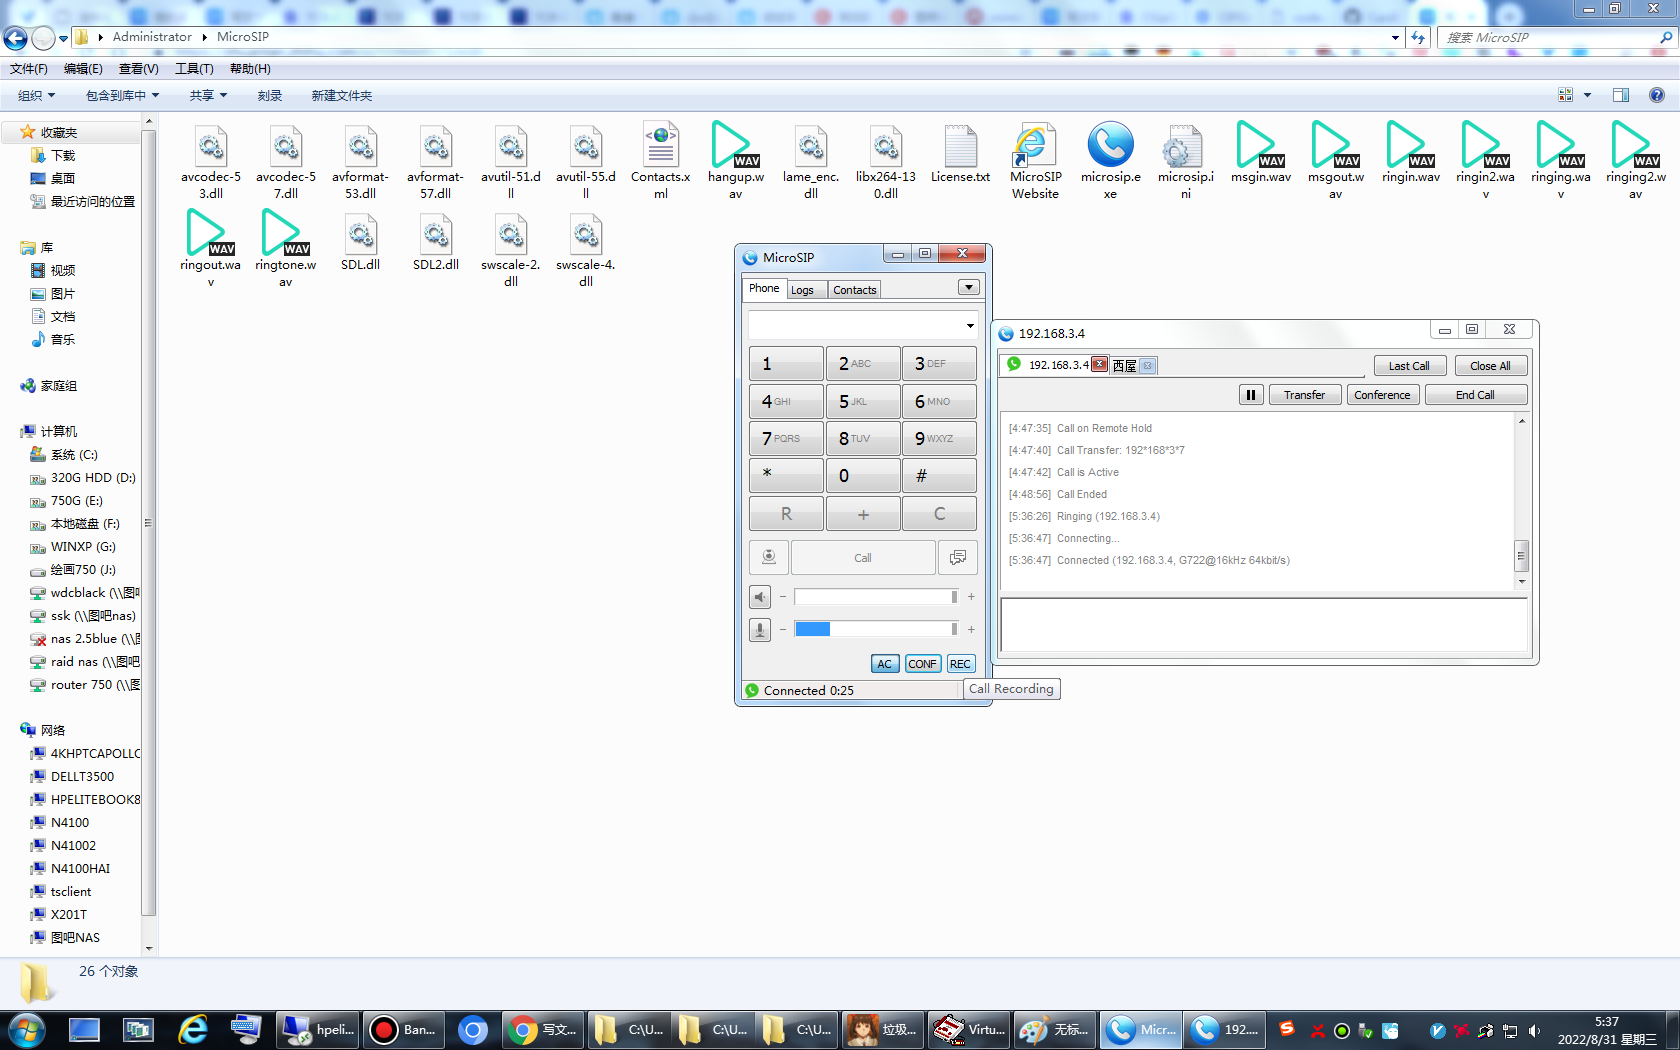Open the Explorer address bar history dropdown
This screenshot has height=1050, width=1680.
(1395, 38)
